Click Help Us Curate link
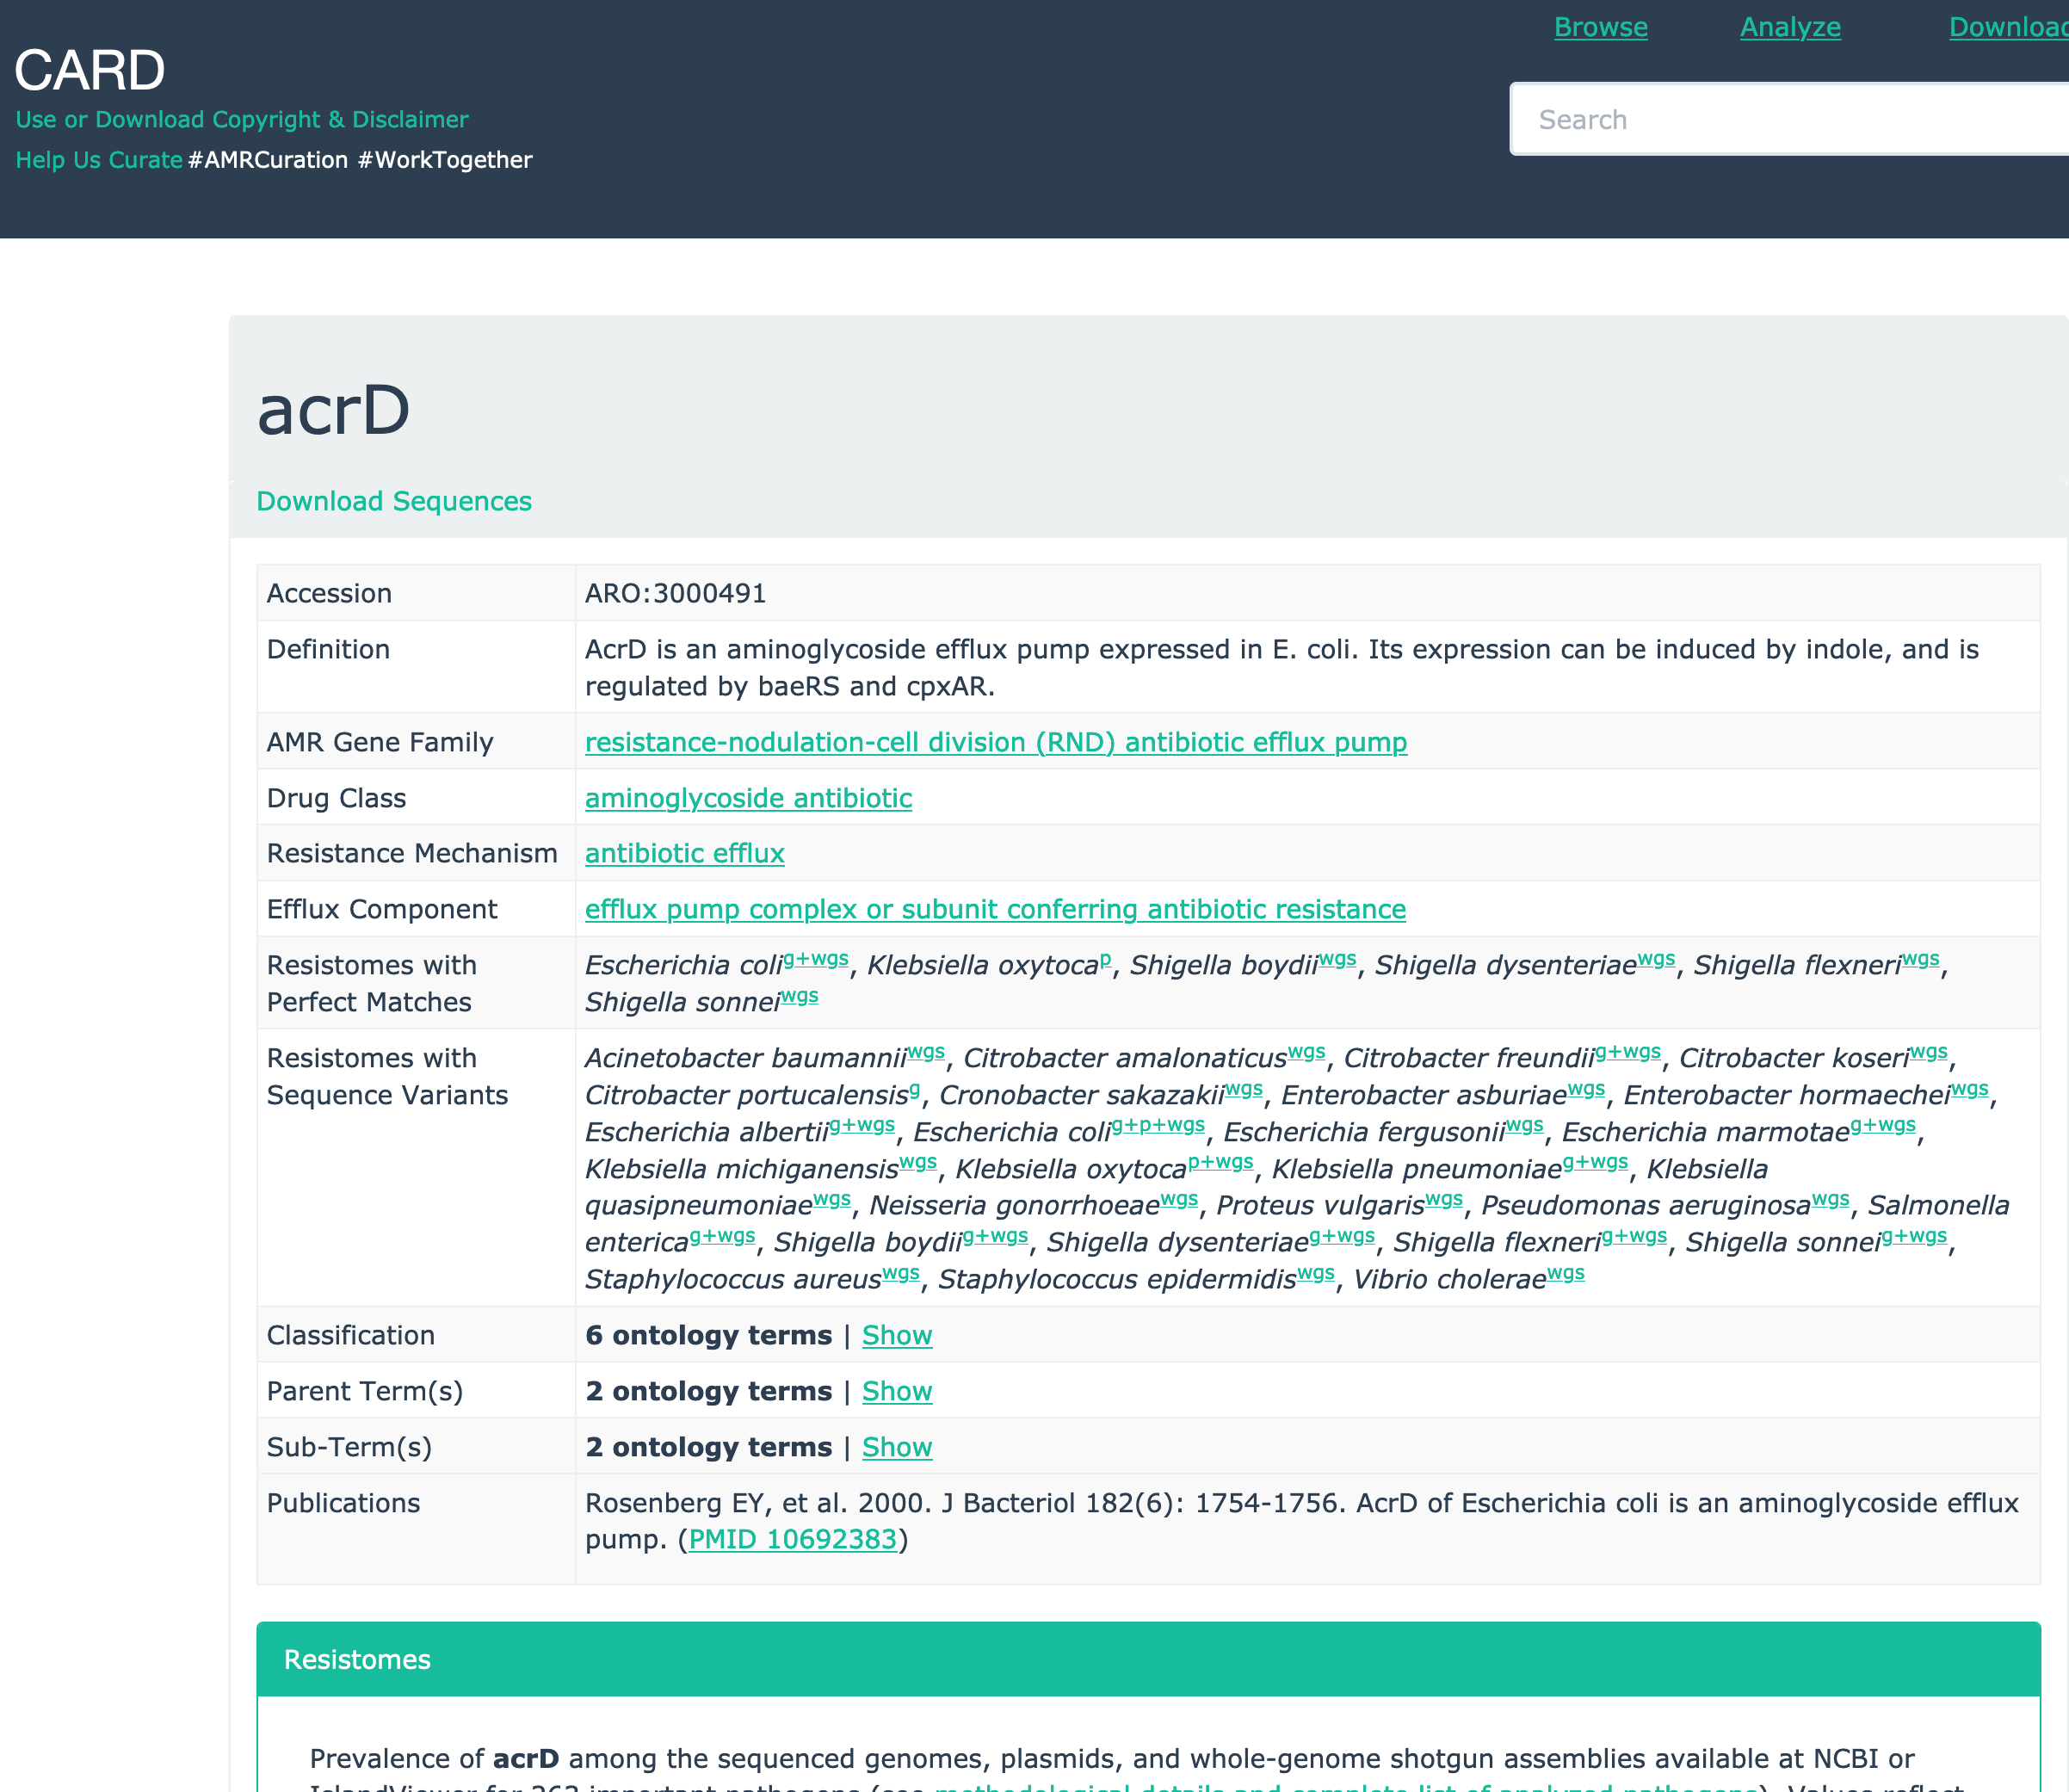2069x1792 pixels. (x=99, y=160)
